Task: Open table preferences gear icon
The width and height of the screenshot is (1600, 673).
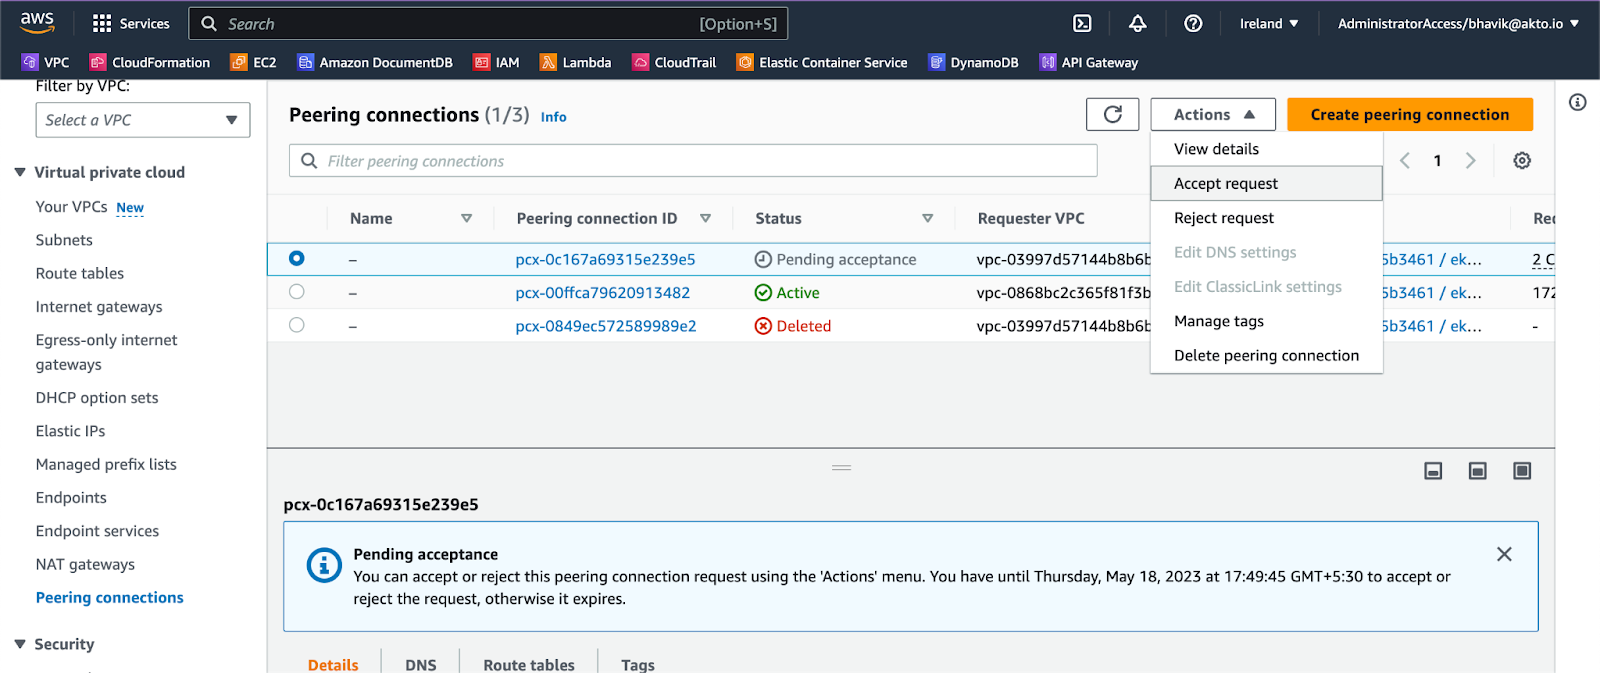Action: click(x=1522, y=160)
